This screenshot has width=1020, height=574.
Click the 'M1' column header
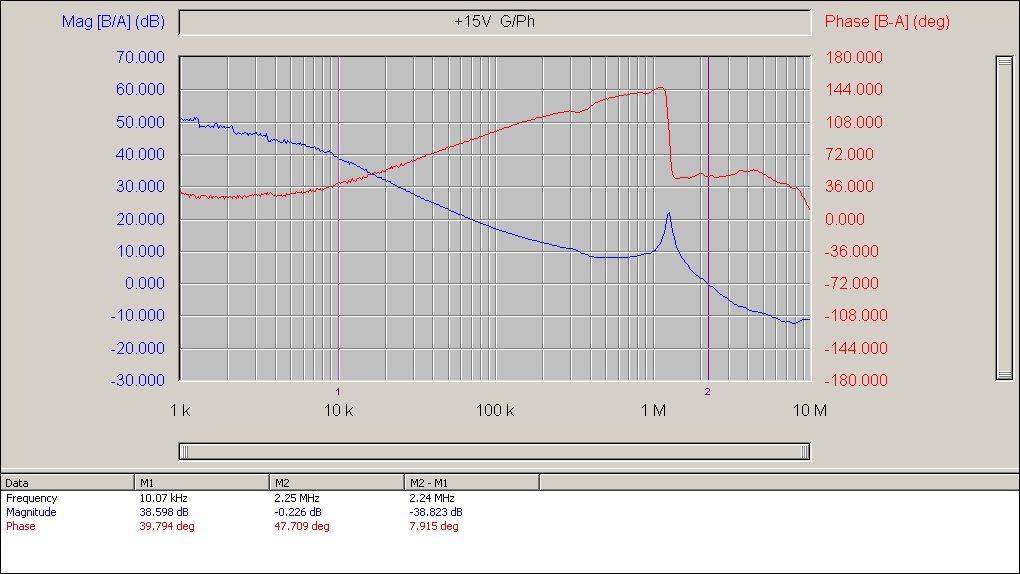click(202, 483)
